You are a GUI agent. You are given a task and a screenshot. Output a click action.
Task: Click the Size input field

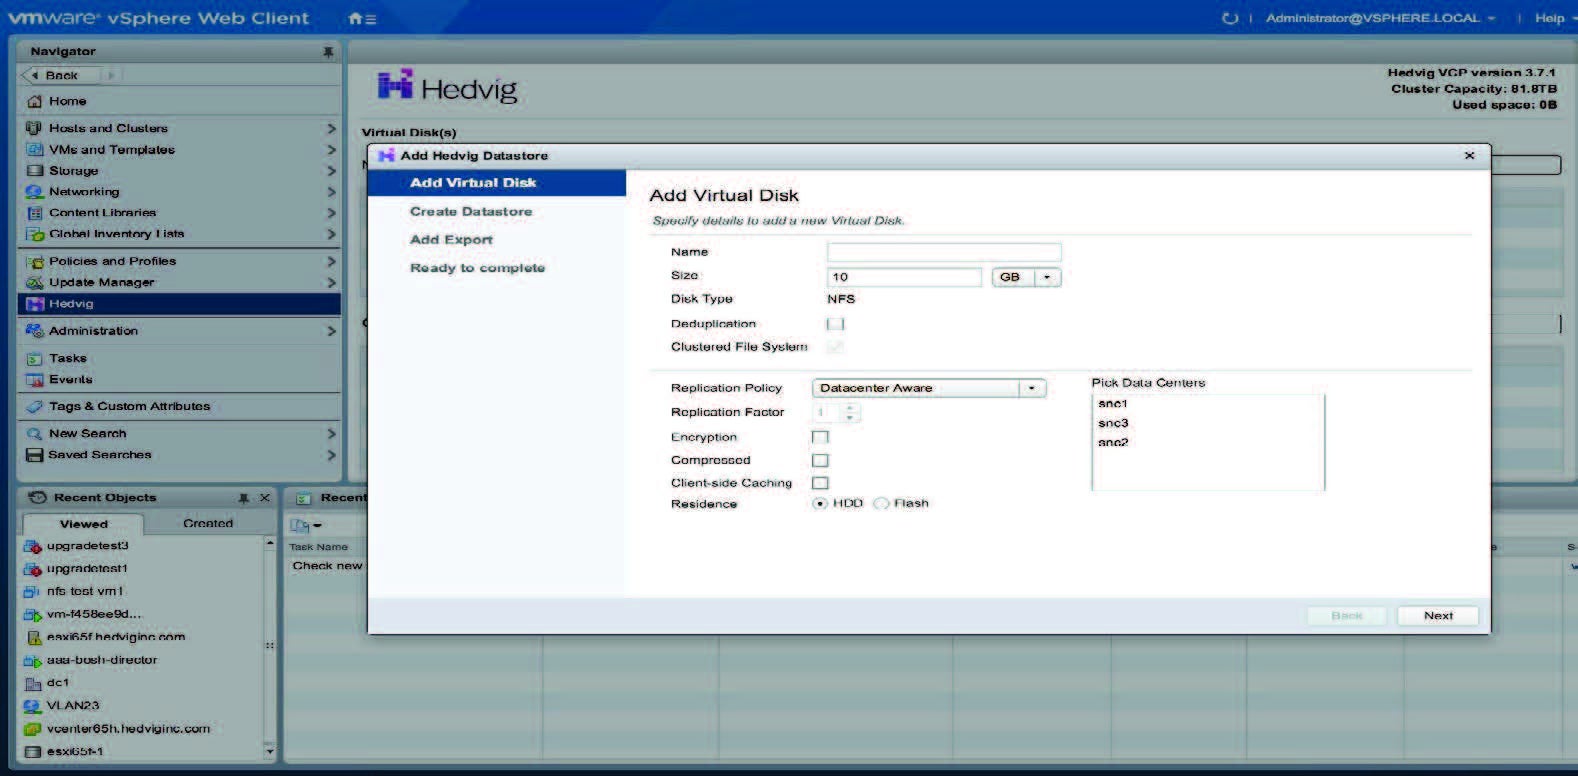(x=904, y=277)
